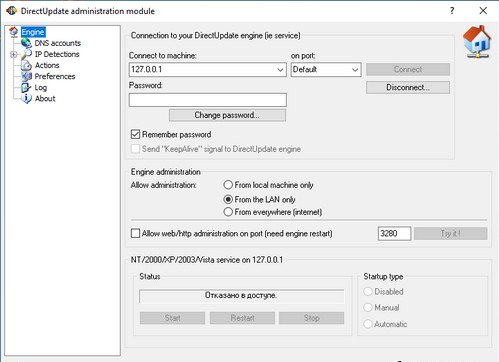Click the DNS accounts globe icon

tap(26, 43)
